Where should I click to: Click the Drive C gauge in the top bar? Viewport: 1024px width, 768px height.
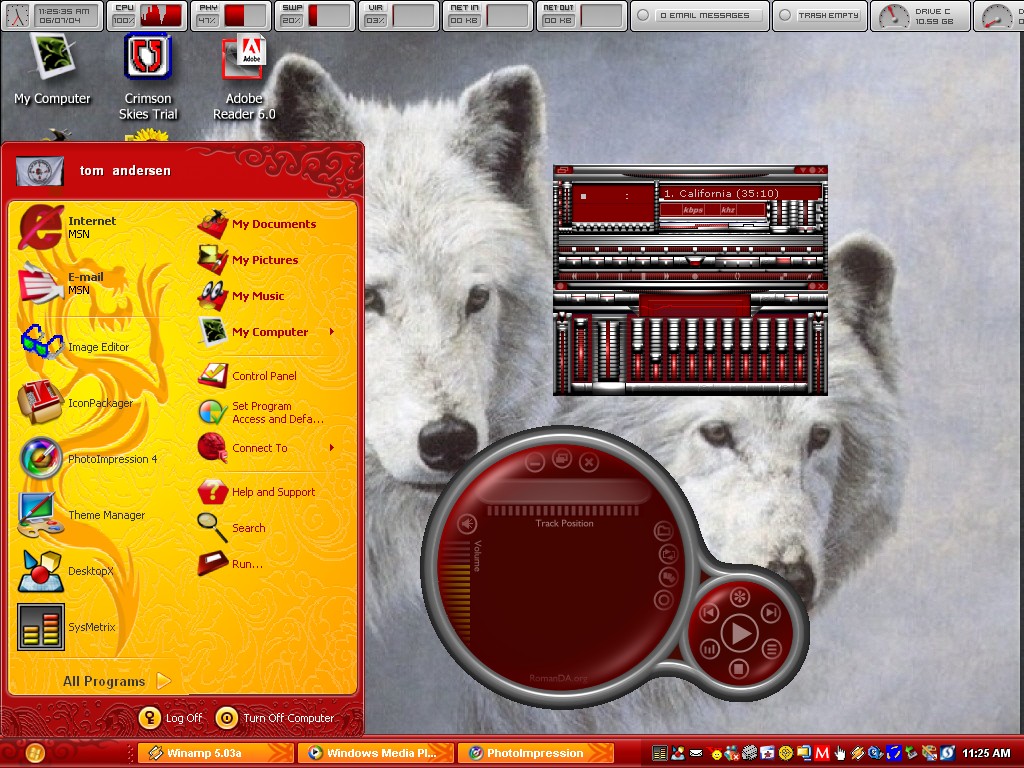[893, 16]
